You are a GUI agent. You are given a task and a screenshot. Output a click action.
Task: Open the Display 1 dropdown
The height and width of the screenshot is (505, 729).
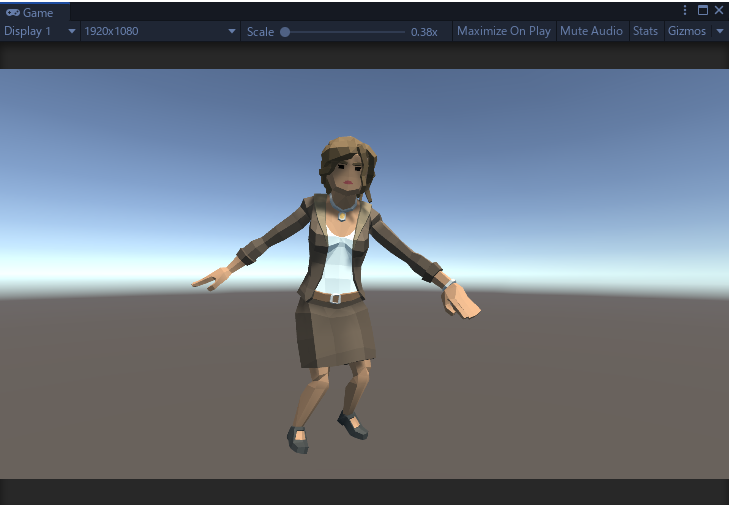(x=40, y=31)
